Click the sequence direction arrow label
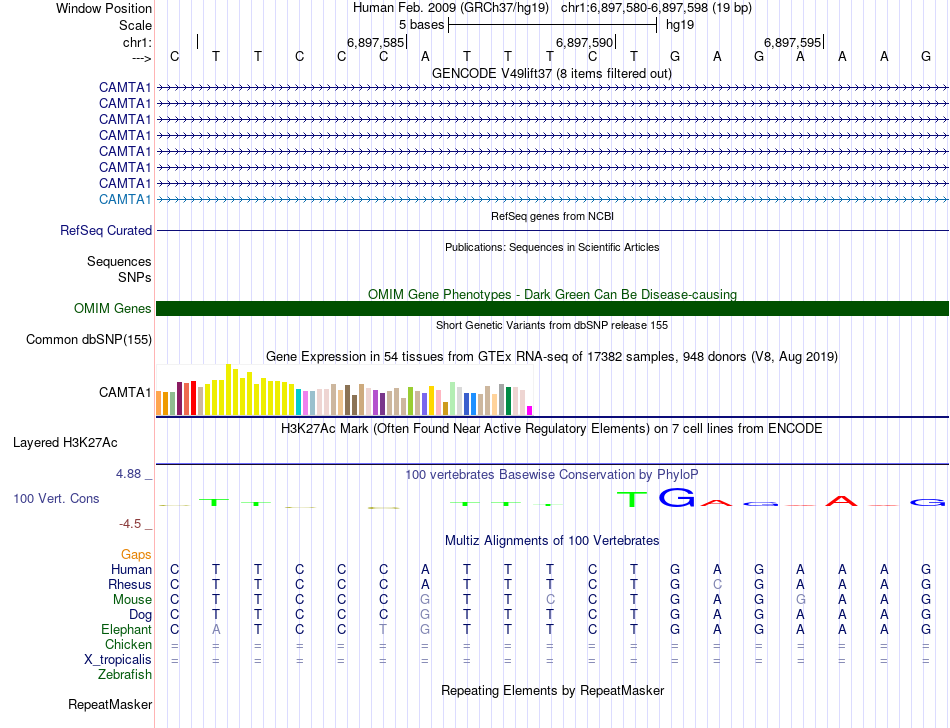Screen dimensions: 950x728 141,58
